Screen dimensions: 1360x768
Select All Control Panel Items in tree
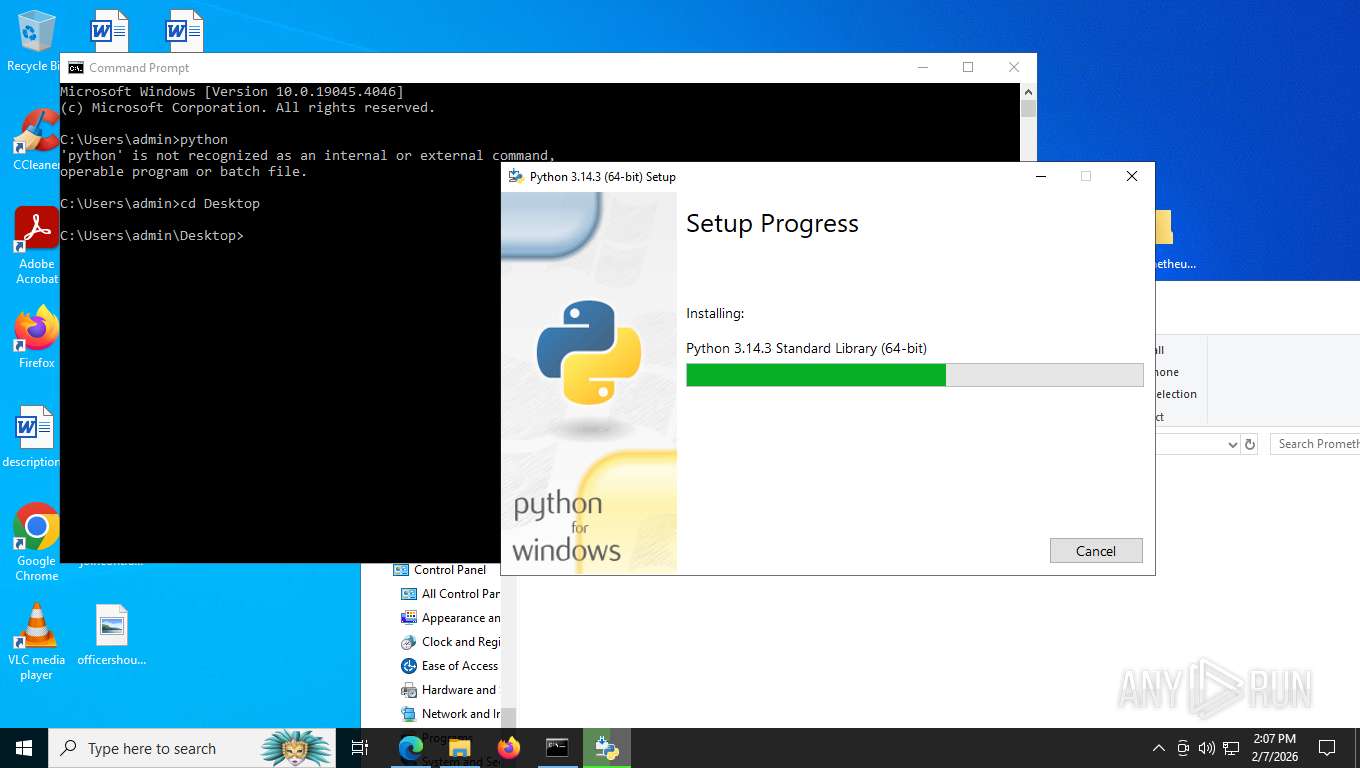coord(451,593)
